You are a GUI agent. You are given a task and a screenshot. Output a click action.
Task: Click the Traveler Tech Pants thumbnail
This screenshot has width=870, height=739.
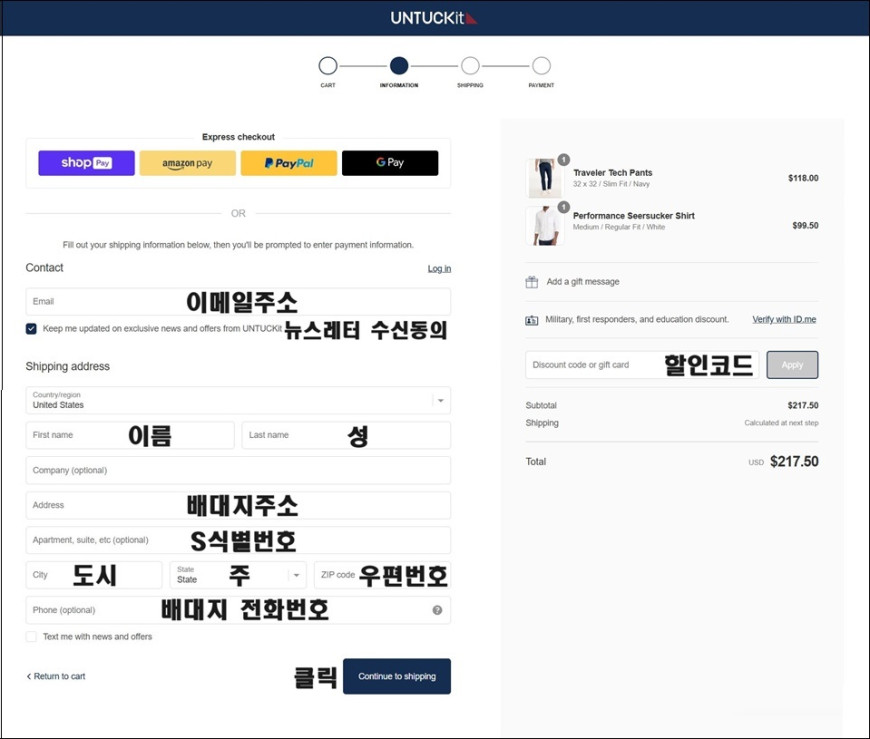coord(544,178)
